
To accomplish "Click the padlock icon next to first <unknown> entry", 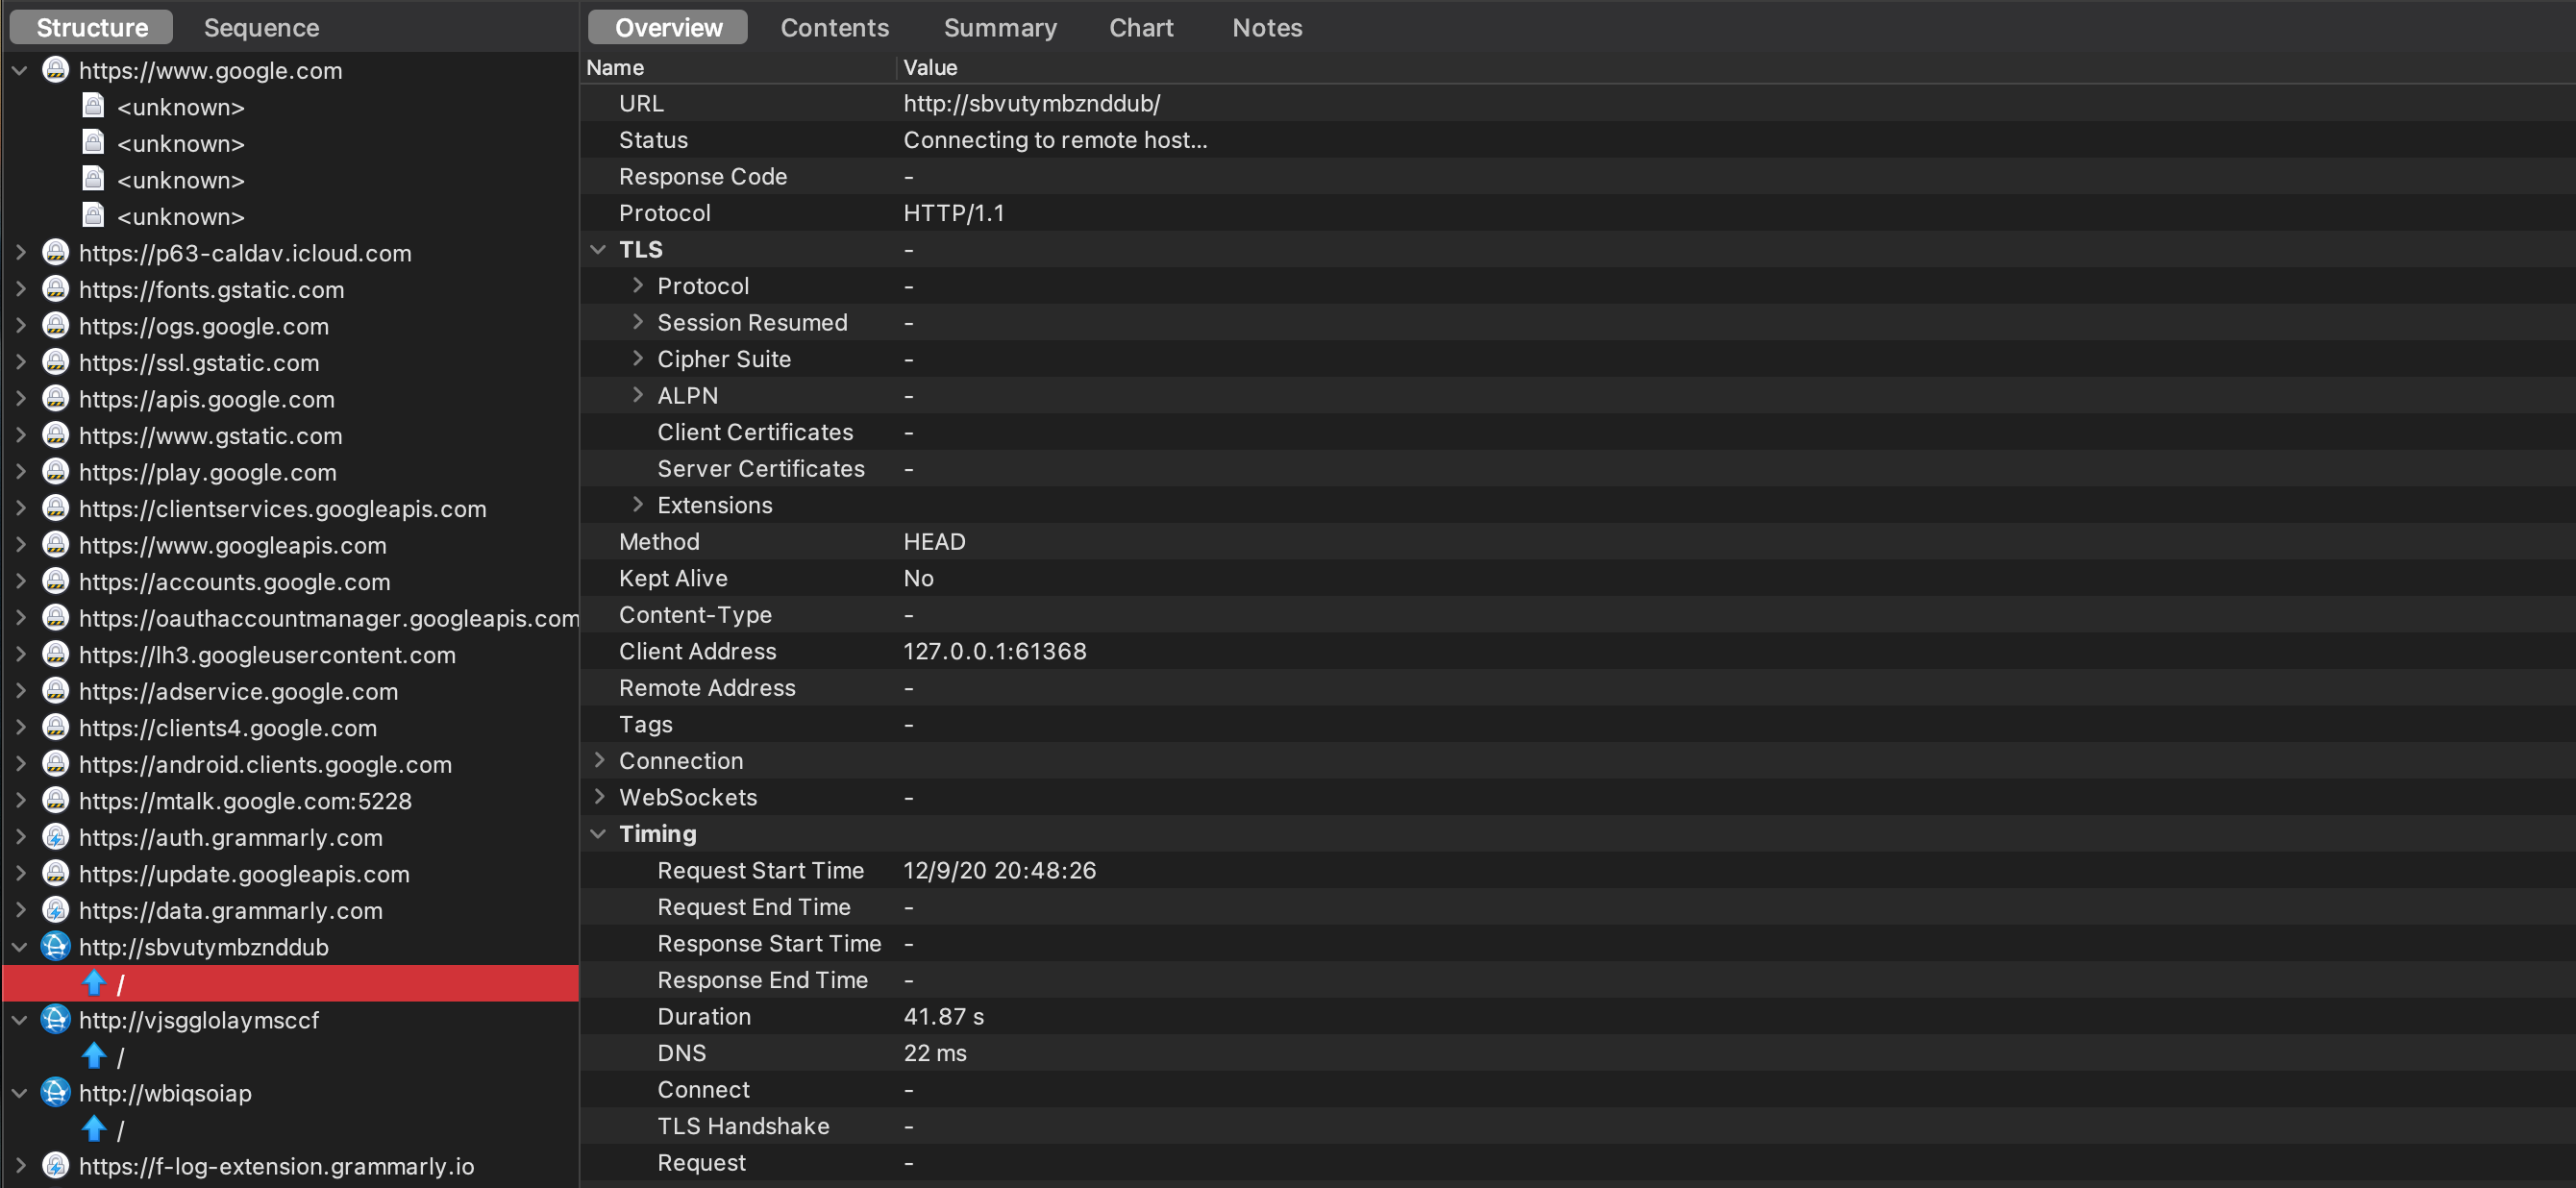I will click(x=93, y=106).
